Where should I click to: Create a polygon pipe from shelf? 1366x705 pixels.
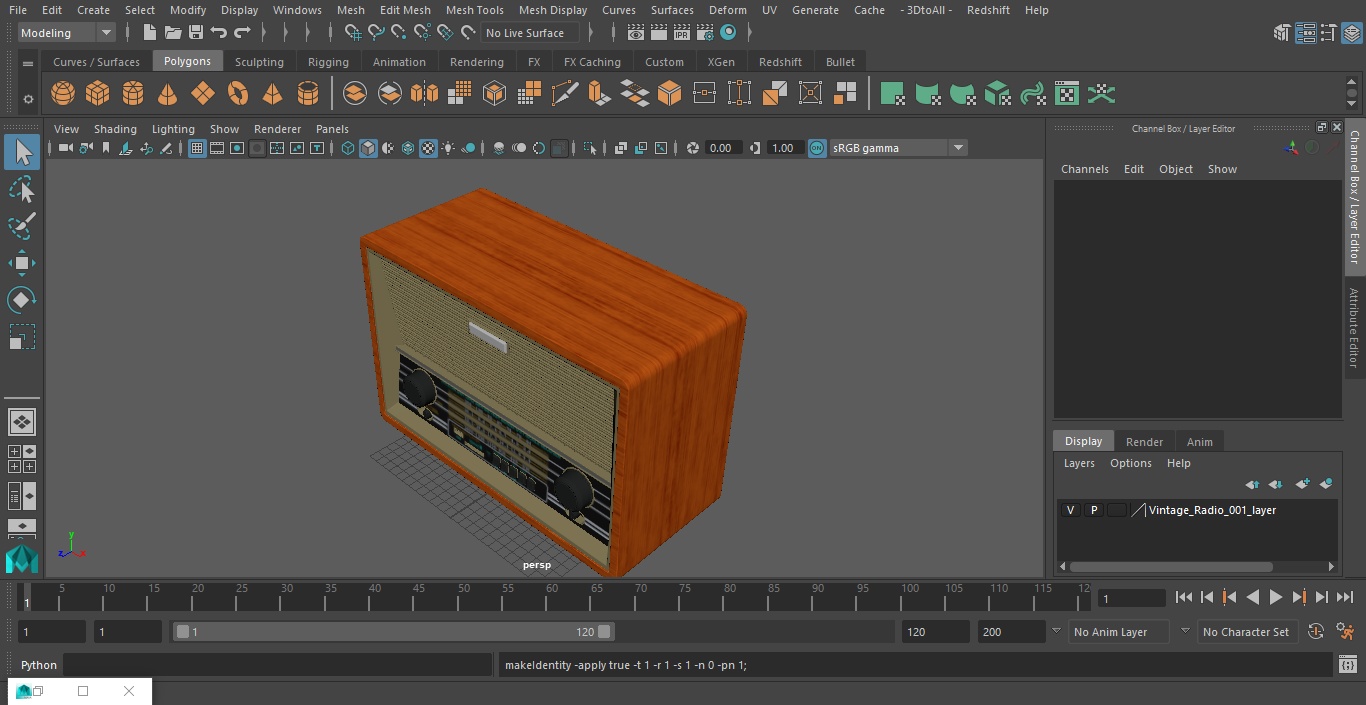pyautogui.click(x=308, y=94)
